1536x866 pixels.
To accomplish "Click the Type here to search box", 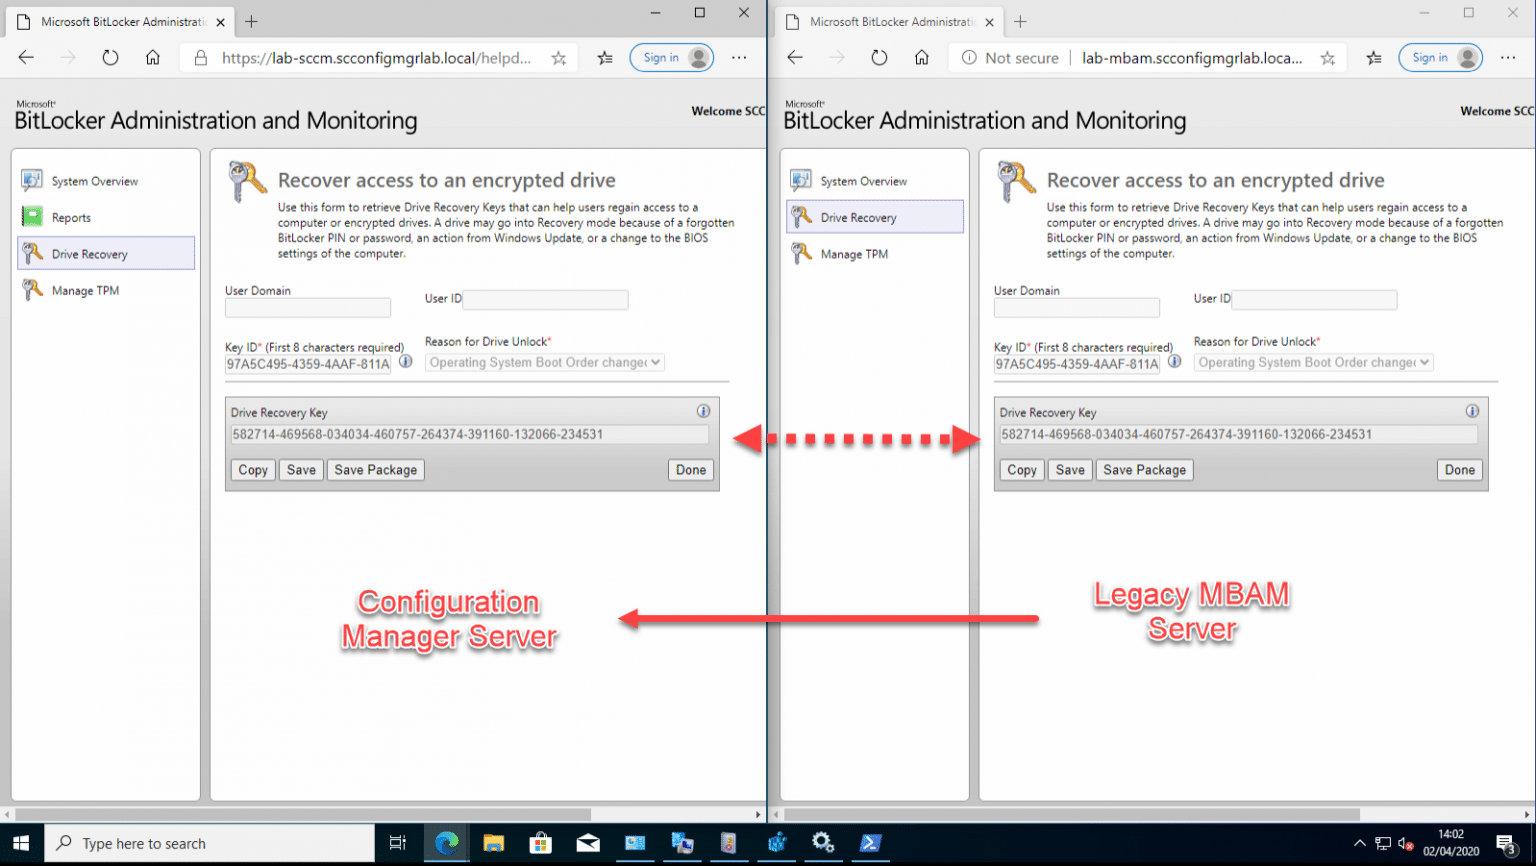I will coord(210,843).
